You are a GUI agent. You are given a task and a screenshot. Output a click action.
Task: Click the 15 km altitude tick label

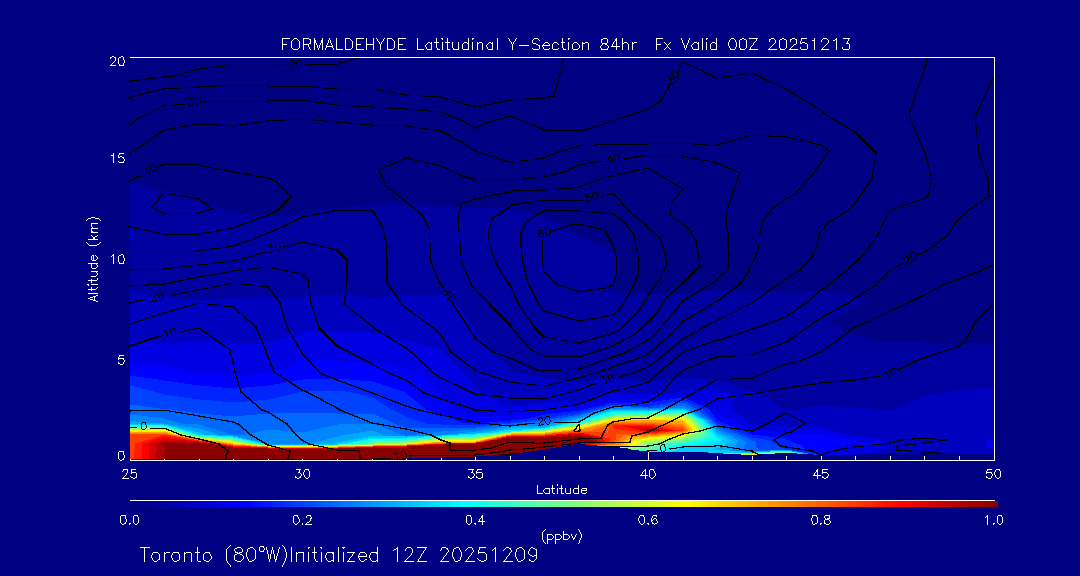coord(116,159)
